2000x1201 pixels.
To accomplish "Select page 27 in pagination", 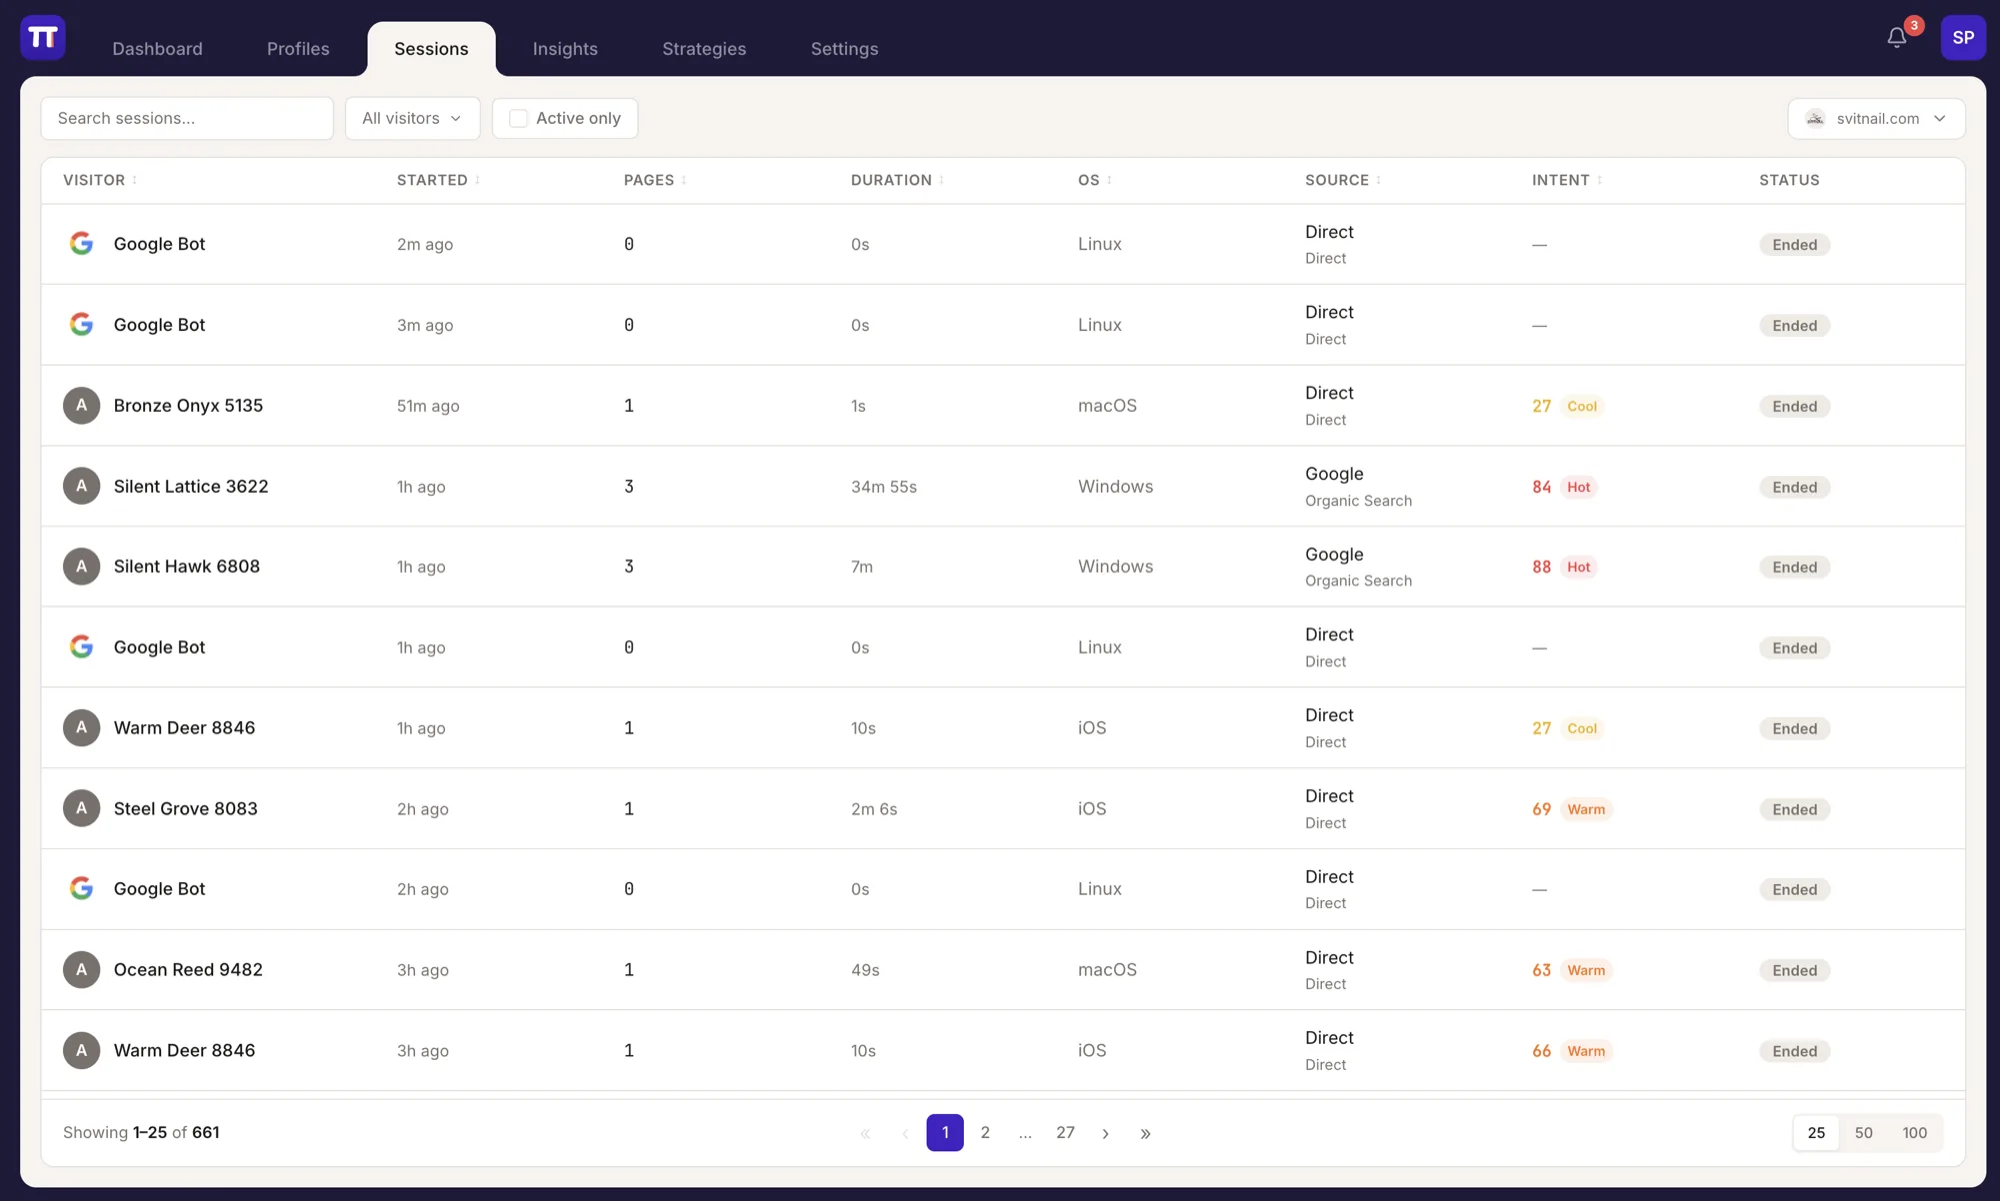I will 1065,1132.
